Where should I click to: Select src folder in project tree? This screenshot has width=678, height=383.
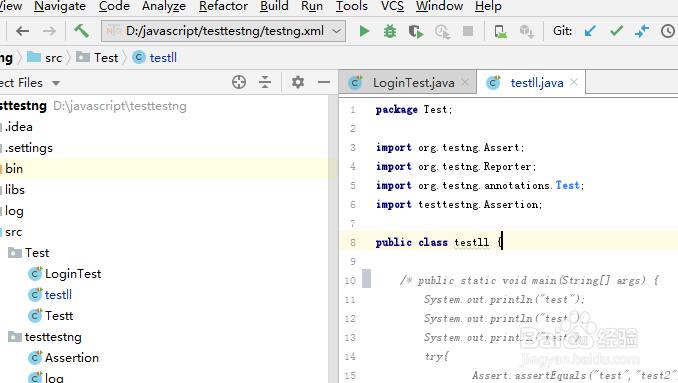pyautogui.click(x=13, y=232)
